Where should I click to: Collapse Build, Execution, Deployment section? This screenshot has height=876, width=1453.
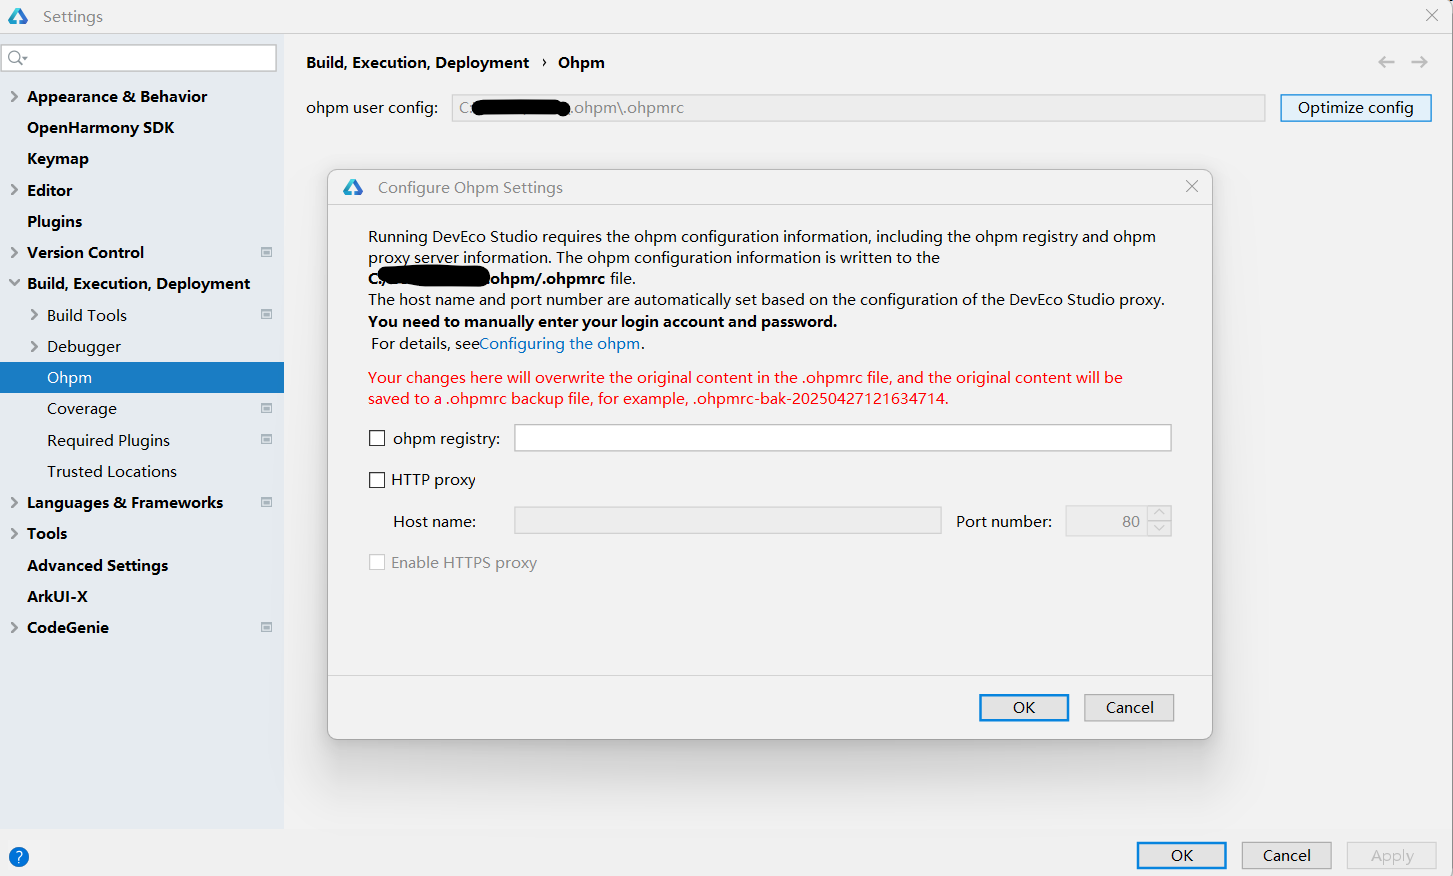[14, 283]
